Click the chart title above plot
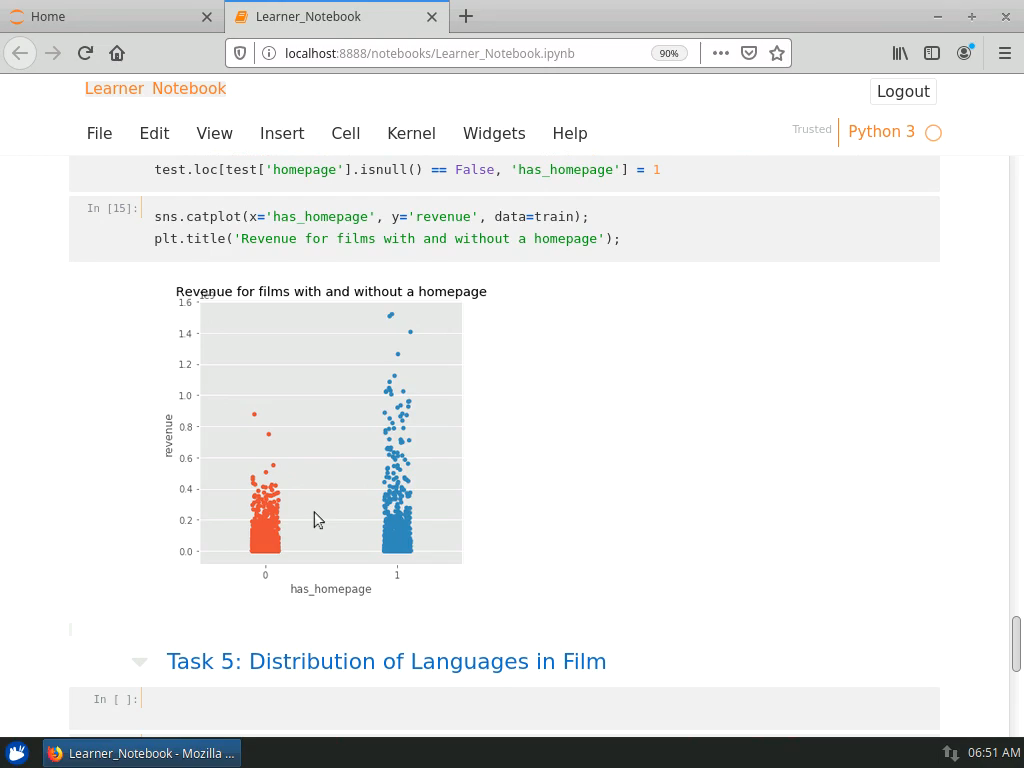This screenshot has width=1024, height=768. point(330,292)
